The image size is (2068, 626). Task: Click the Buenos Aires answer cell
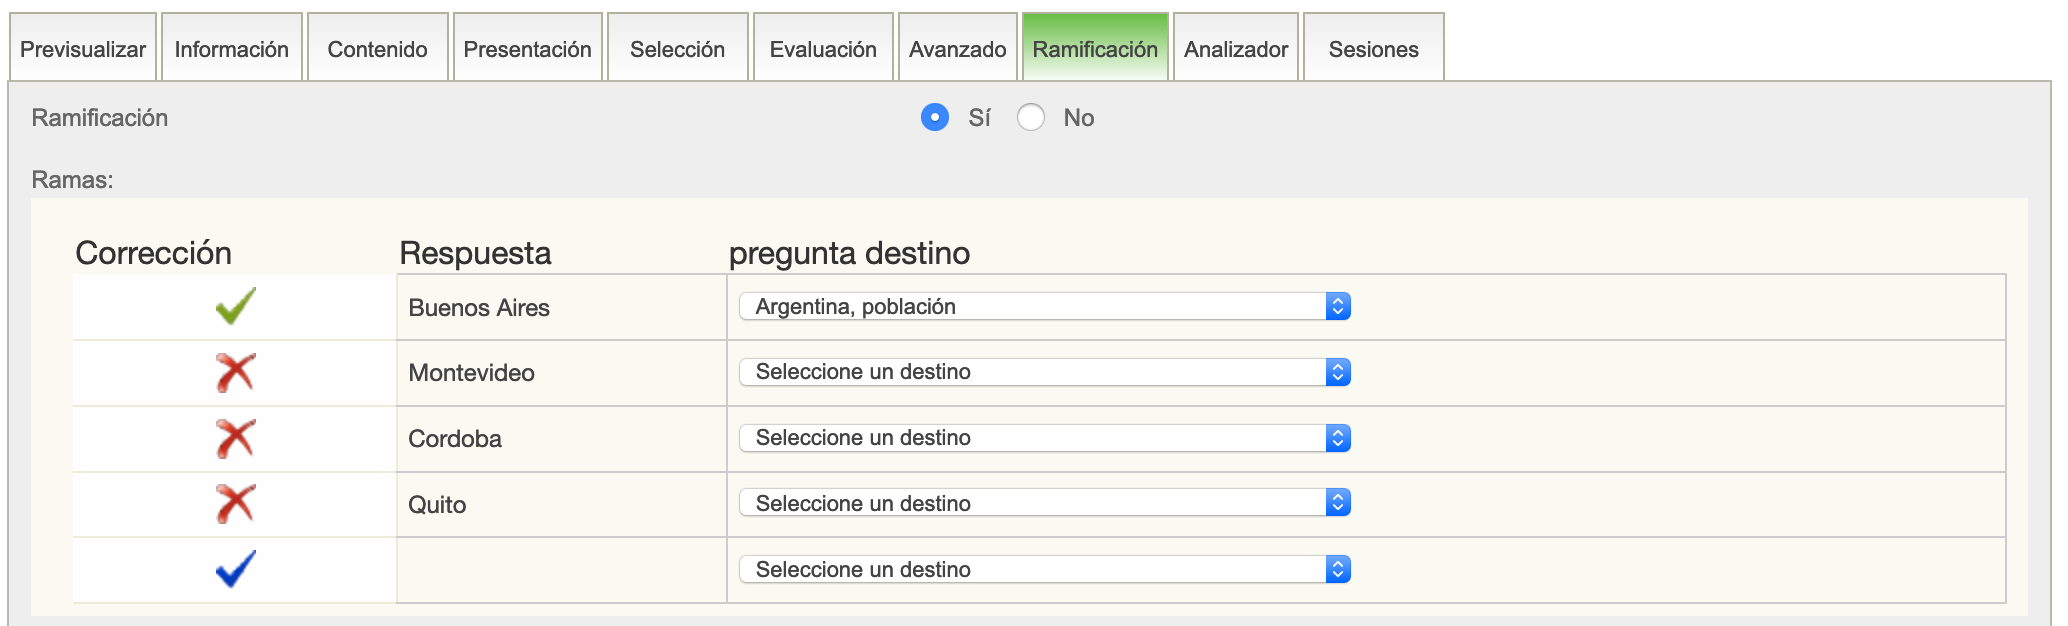(x=479, y=308)
